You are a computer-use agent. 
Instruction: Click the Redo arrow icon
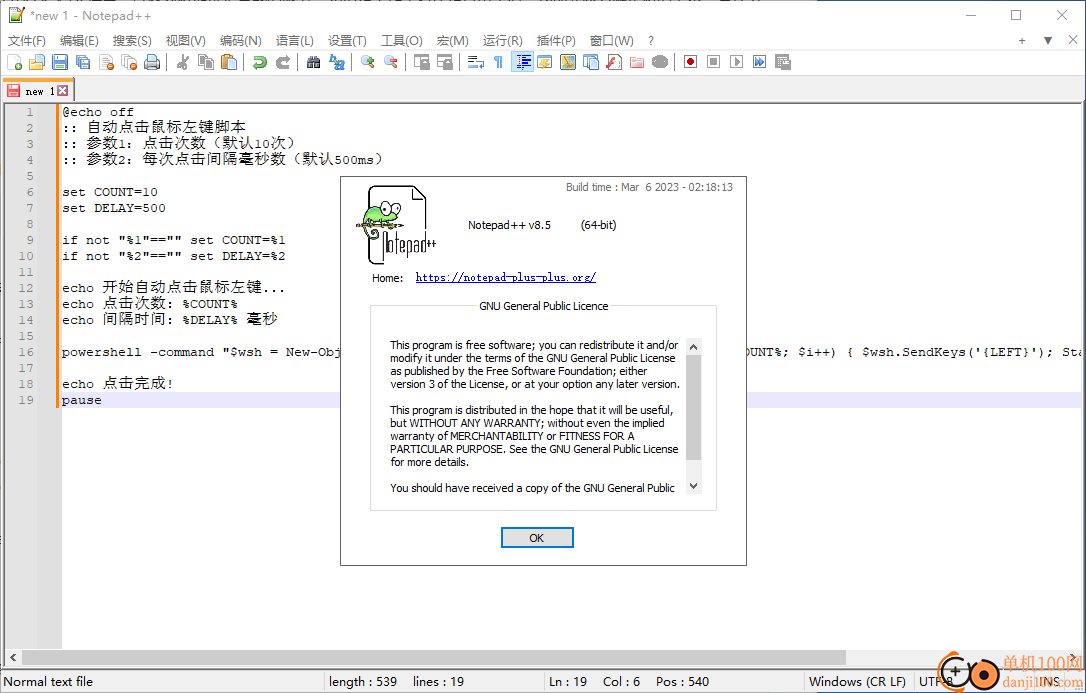pos(283,62)
